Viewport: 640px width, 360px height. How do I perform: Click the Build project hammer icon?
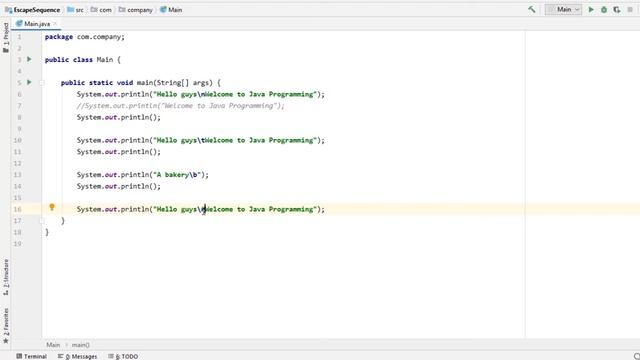coord(531,9)
